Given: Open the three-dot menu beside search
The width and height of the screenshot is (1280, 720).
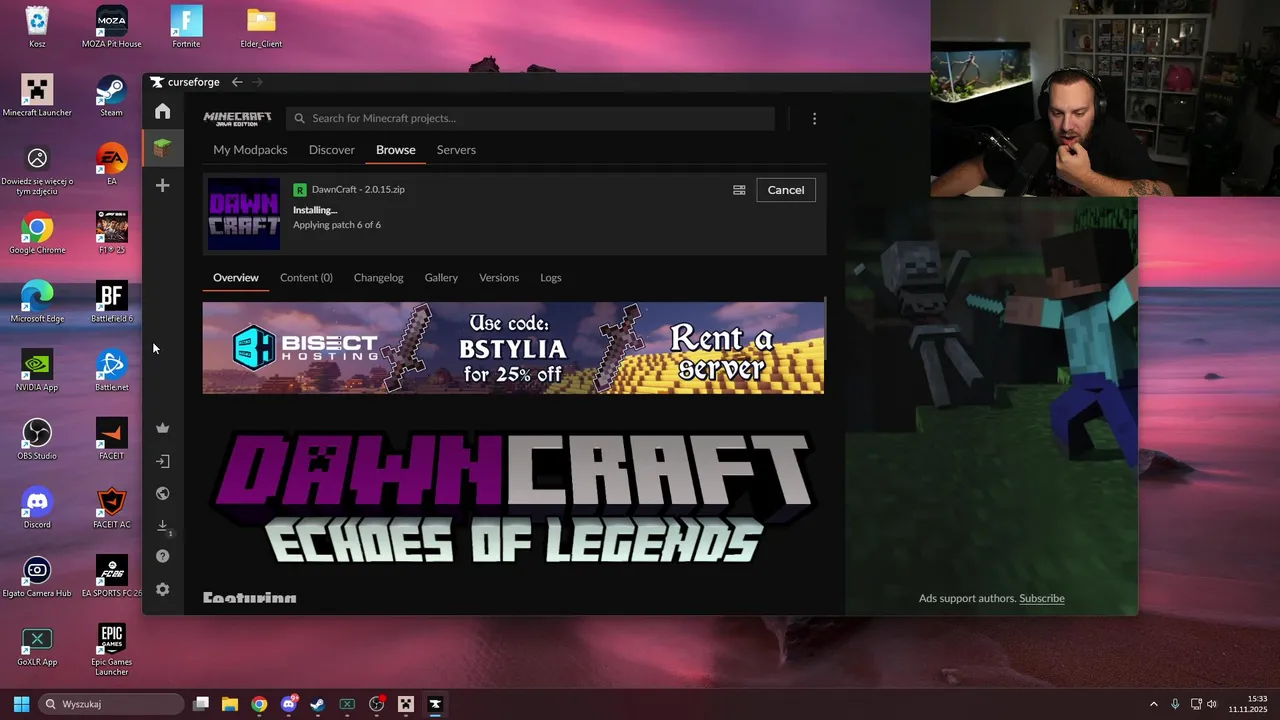Looking at the screenshot, I should click(x=814, y=118).
